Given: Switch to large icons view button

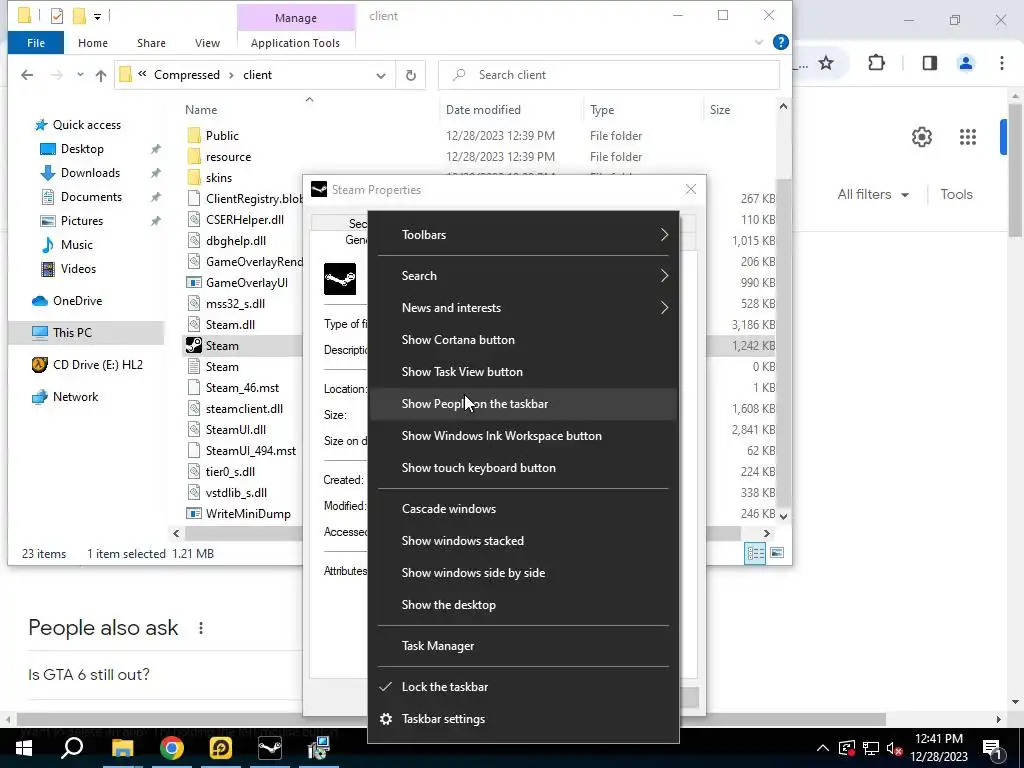Looking at the screenshot, I should (x=777, y=553).
